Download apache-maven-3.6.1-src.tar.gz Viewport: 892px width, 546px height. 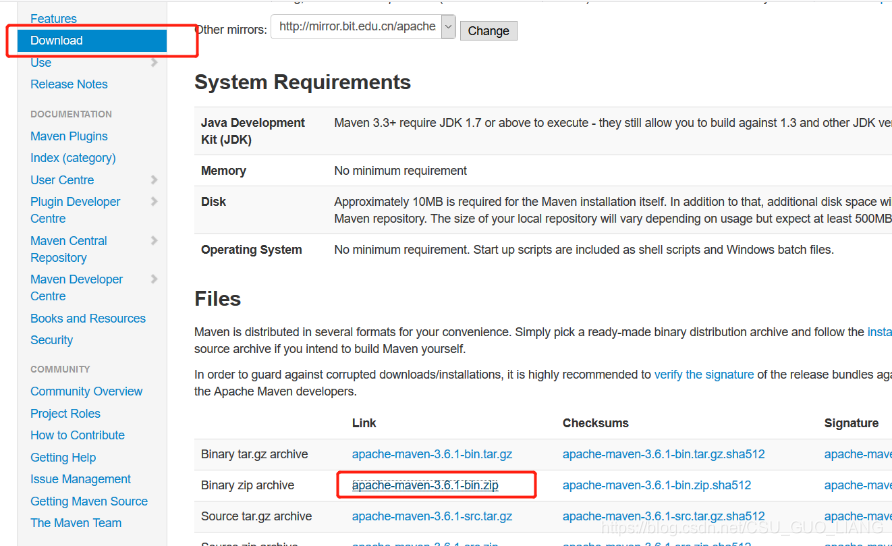(432, 516)
